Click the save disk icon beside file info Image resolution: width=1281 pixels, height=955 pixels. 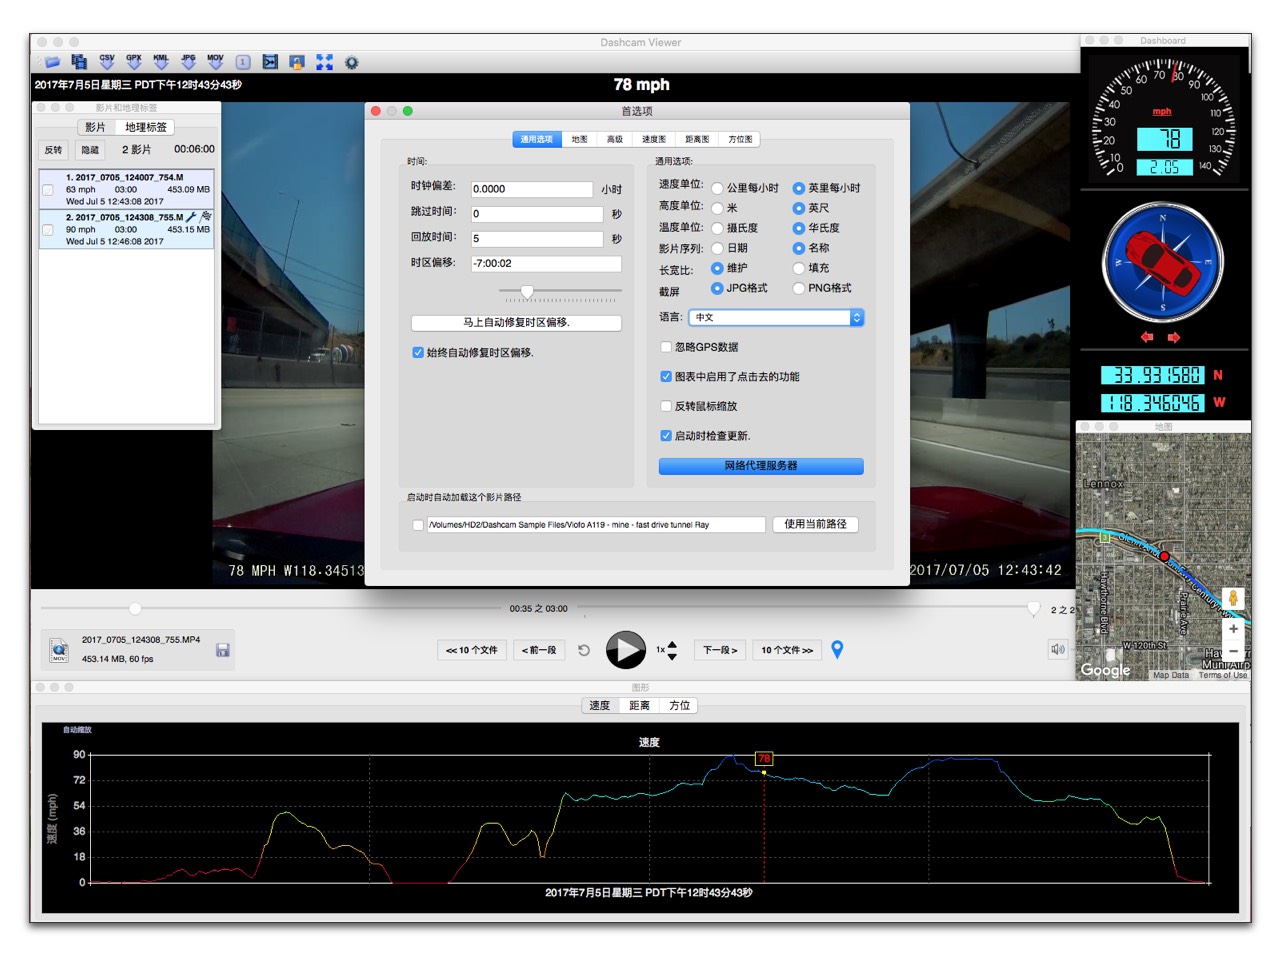(223, 650)
